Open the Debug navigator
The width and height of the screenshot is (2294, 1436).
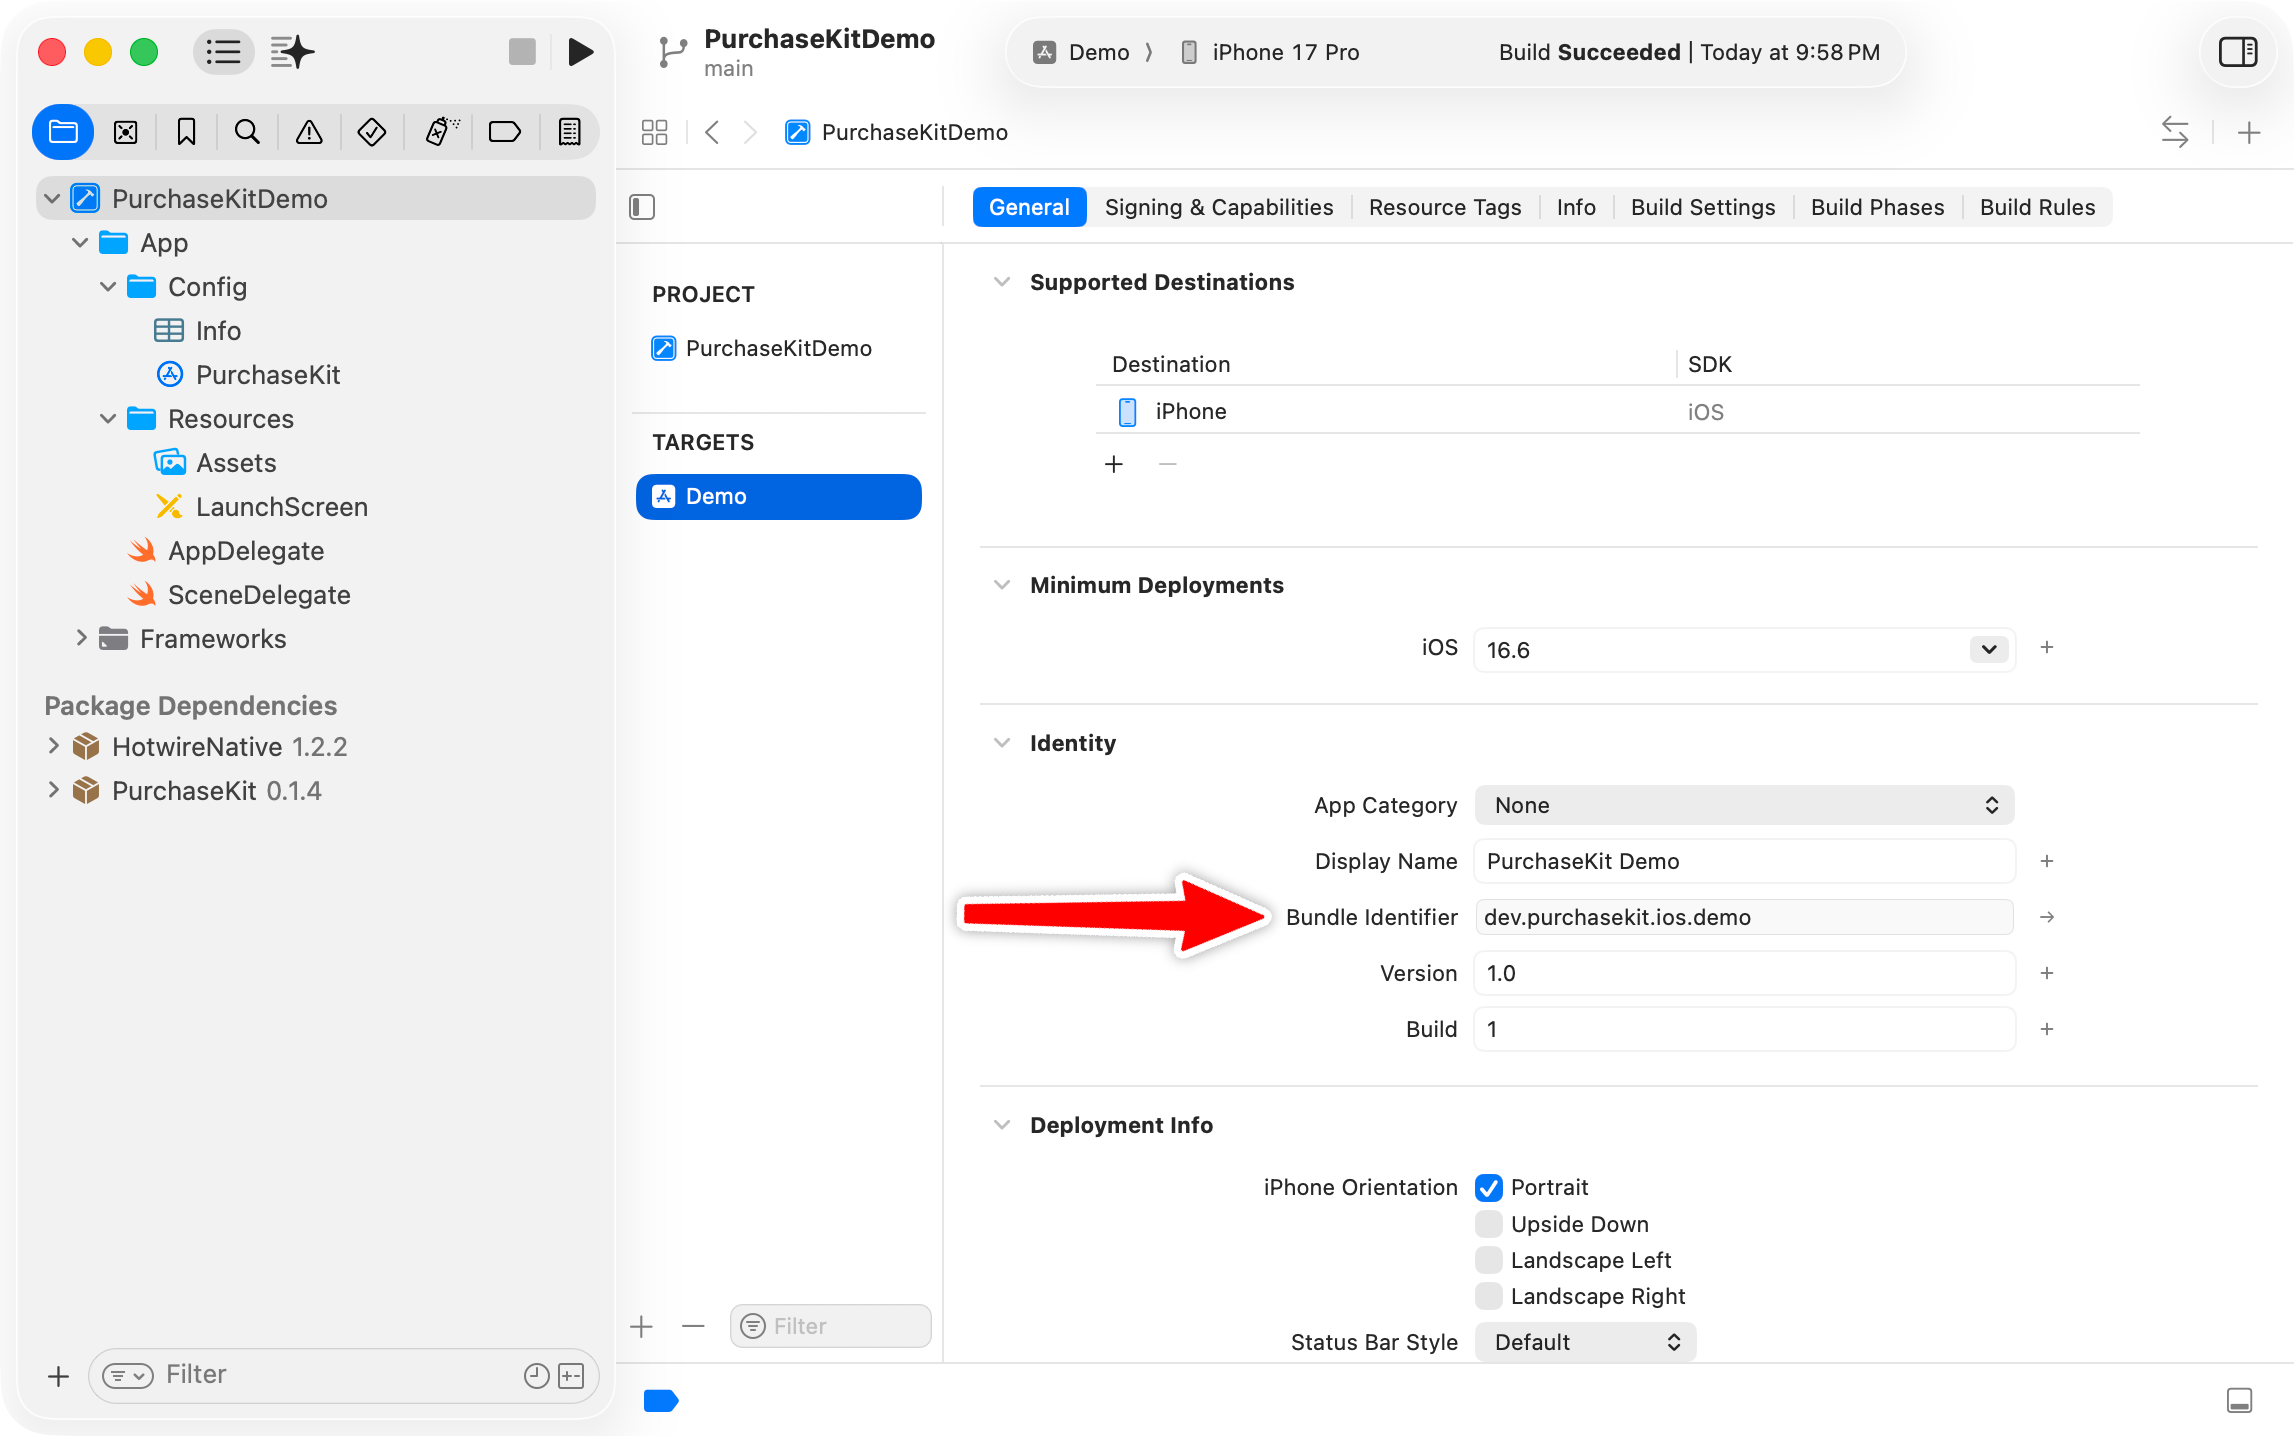[440, 131]
